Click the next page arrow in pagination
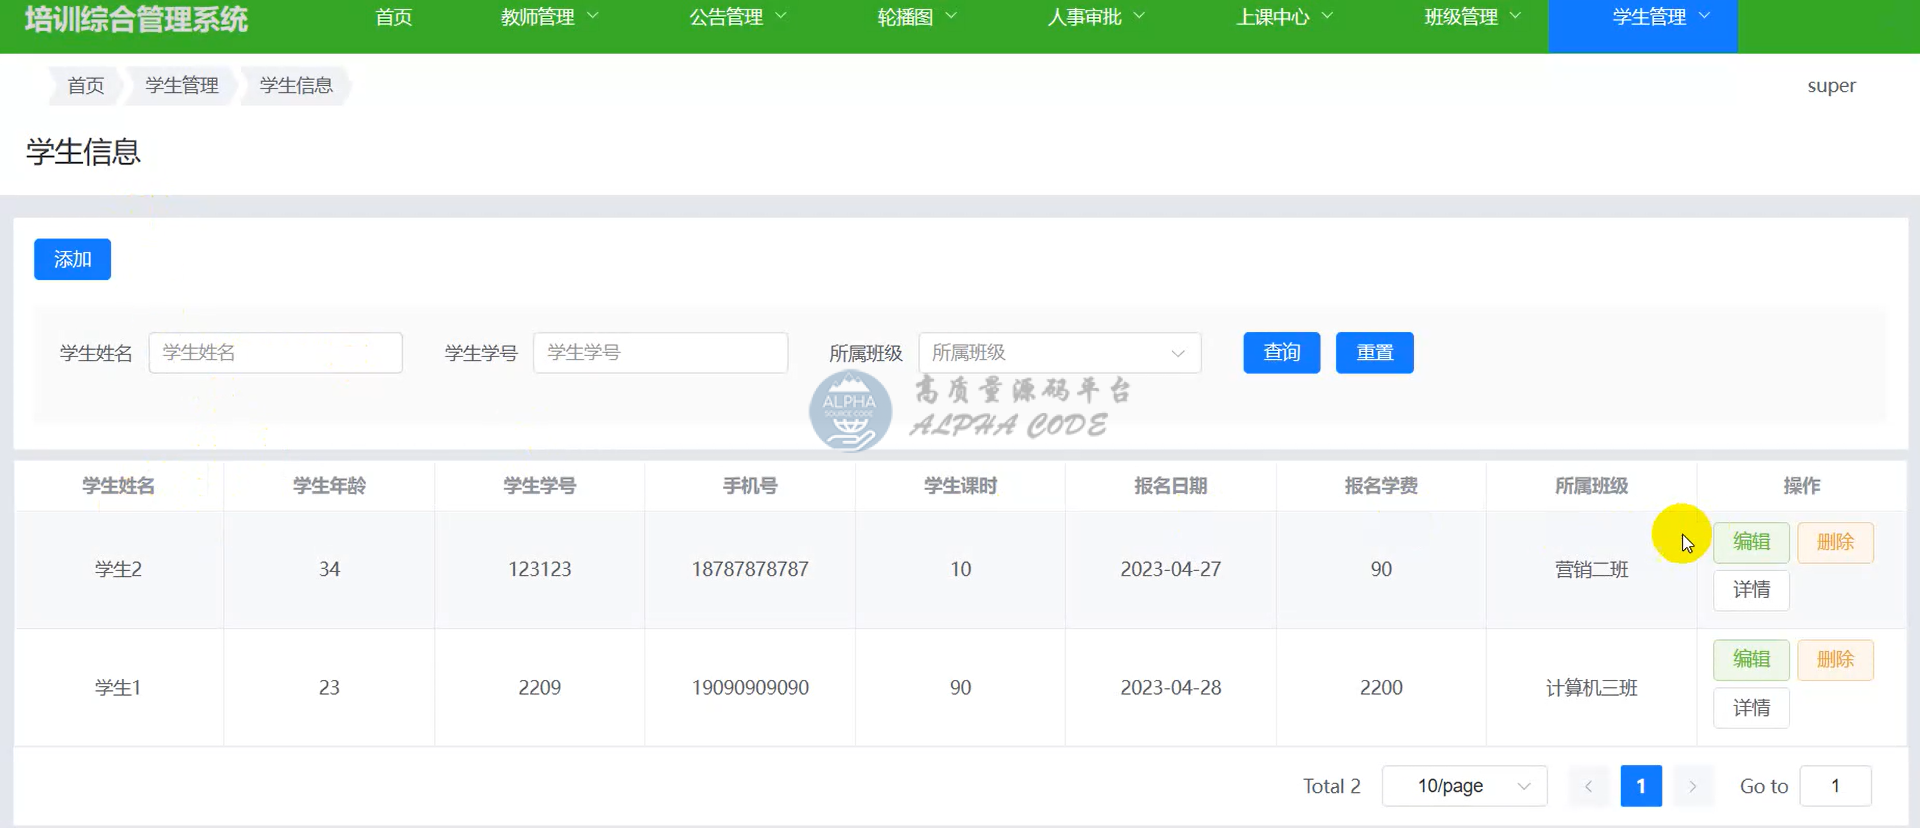This screenshot has height=828, width=1920. [1692, 786]
